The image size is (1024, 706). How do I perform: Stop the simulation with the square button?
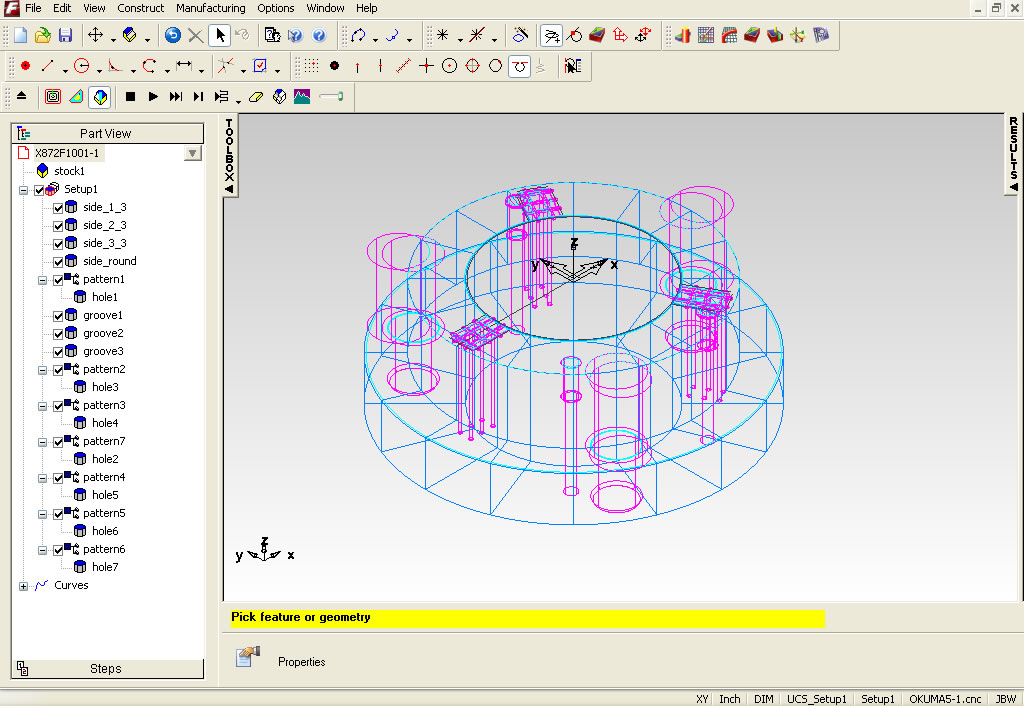tap(130, 97)
